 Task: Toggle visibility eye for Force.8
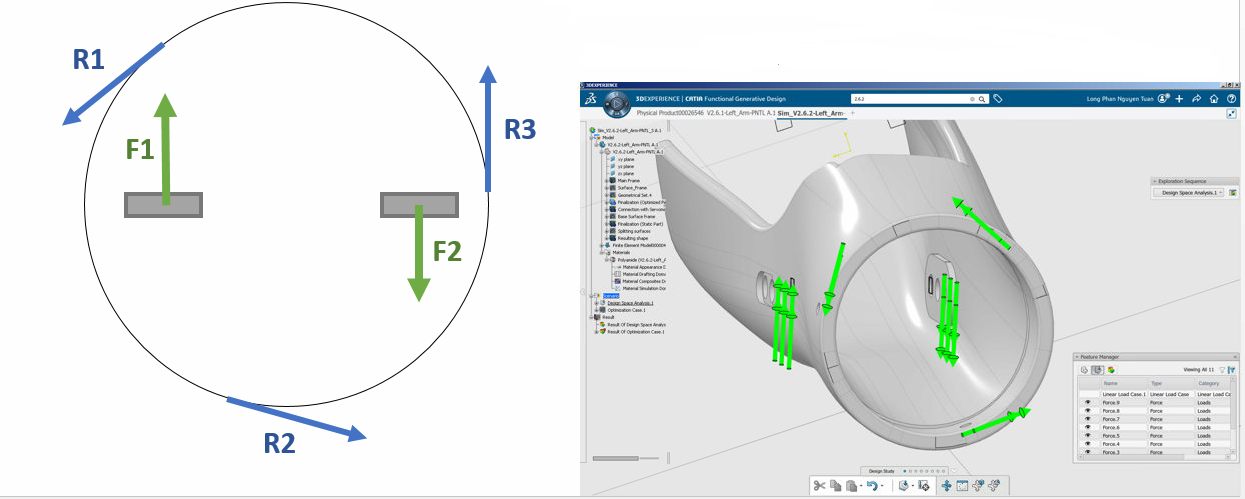pos(1088,411)
